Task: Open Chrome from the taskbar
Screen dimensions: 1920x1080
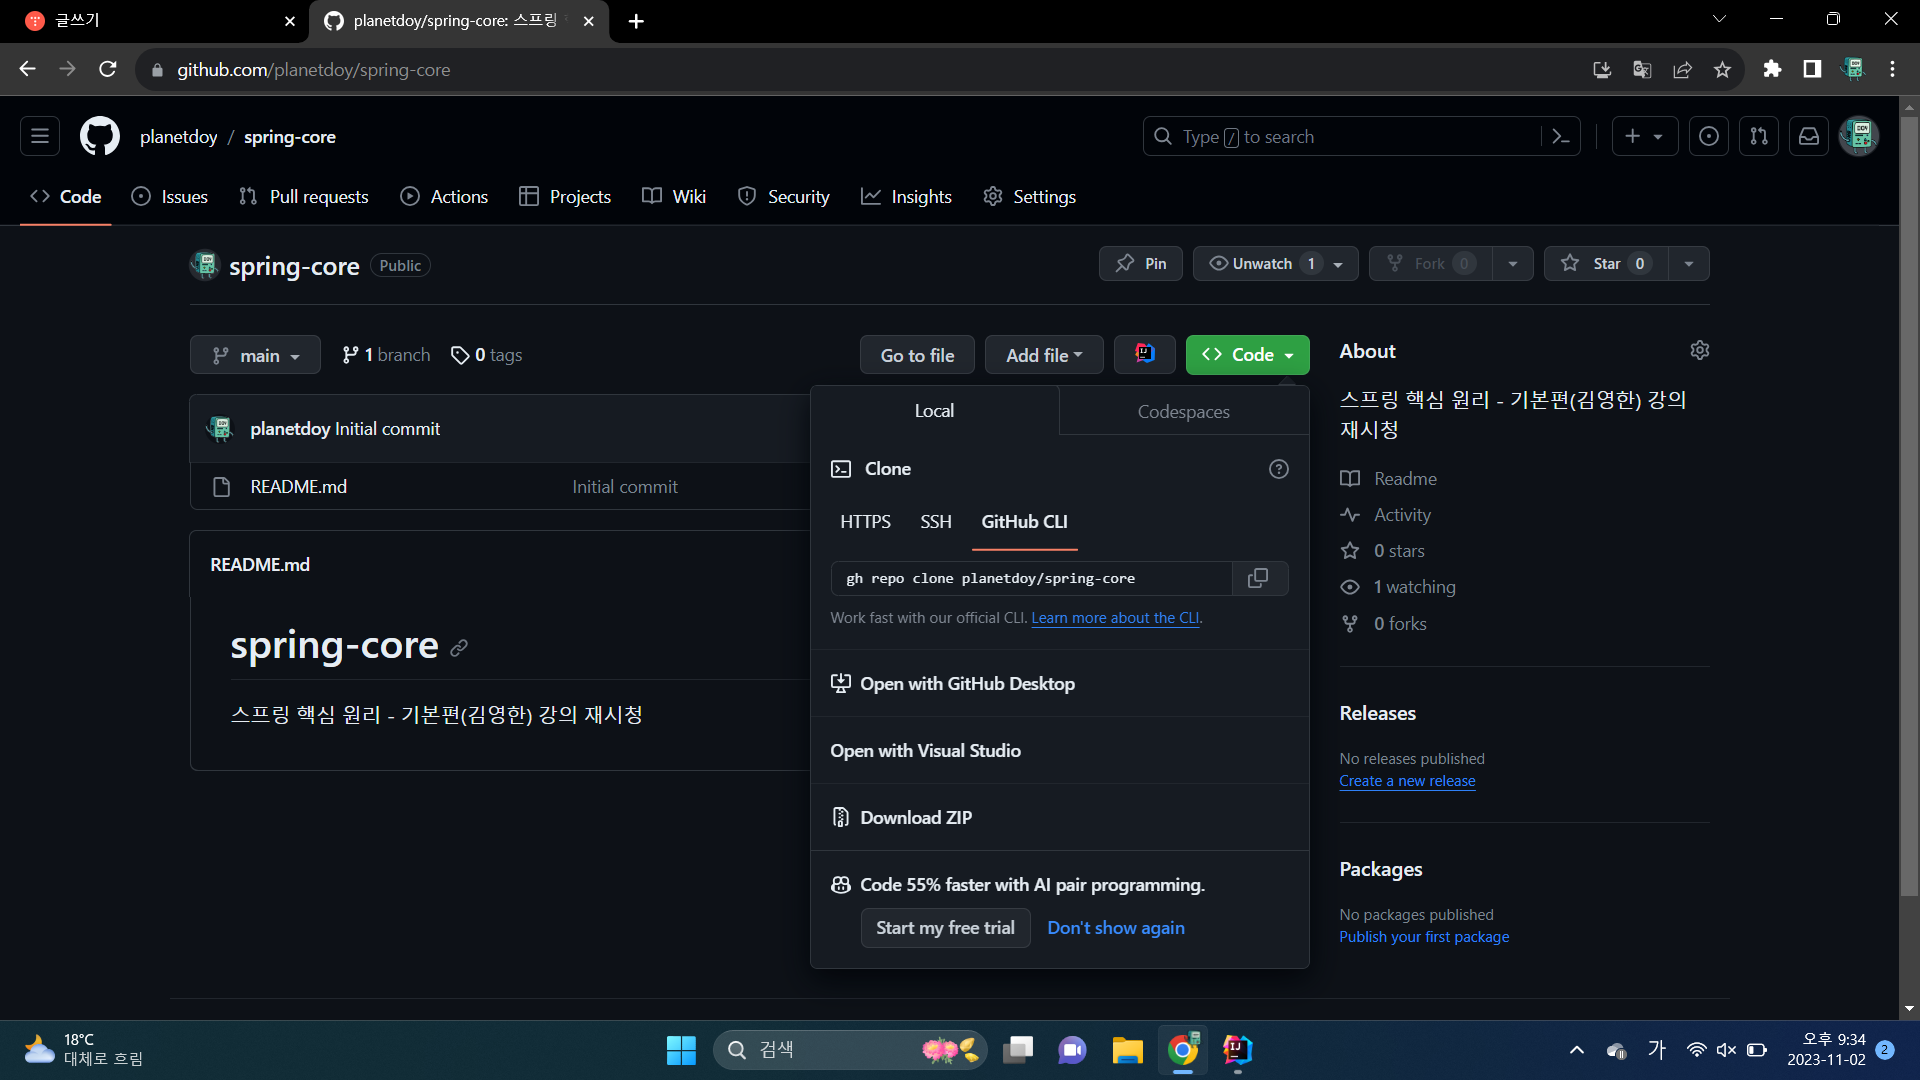Action: click(x=1183, y=1050)
